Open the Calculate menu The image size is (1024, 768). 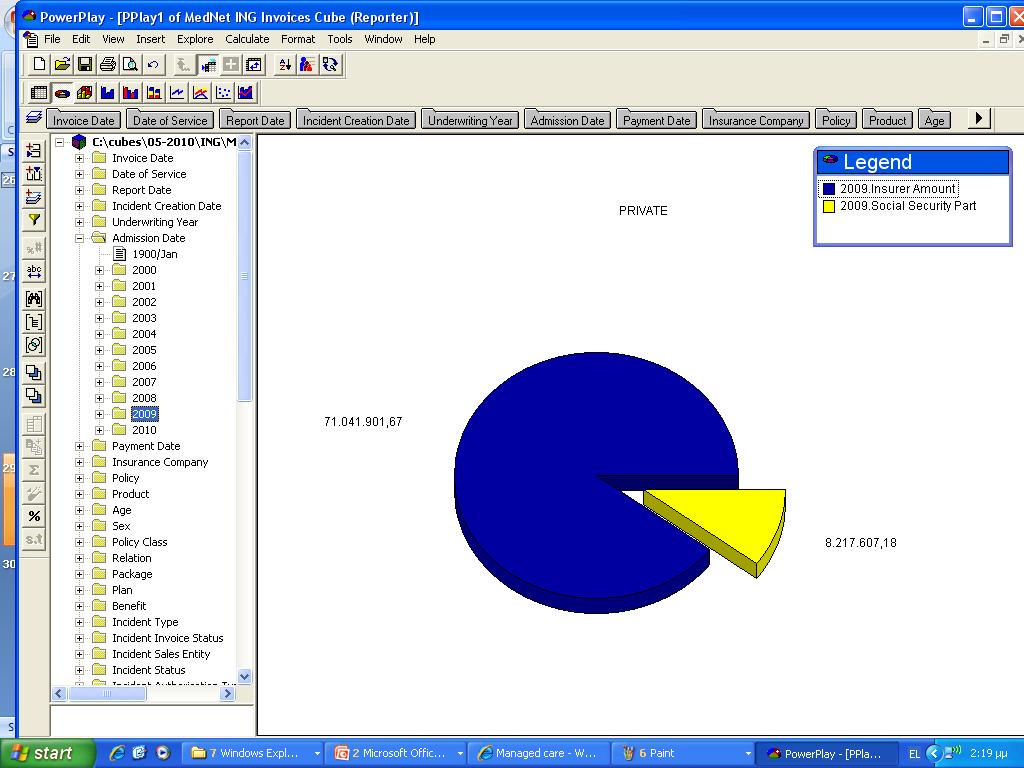click(x=247, y=39)
